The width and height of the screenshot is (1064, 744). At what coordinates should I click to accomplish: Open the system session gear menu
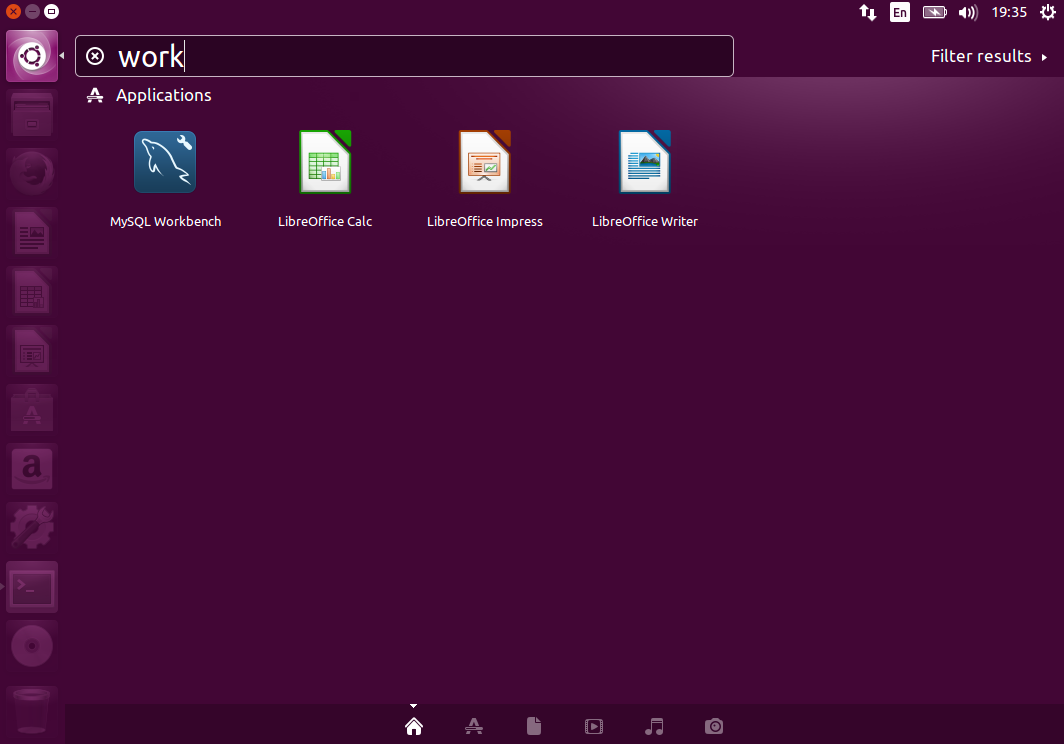pos(1048,12)
